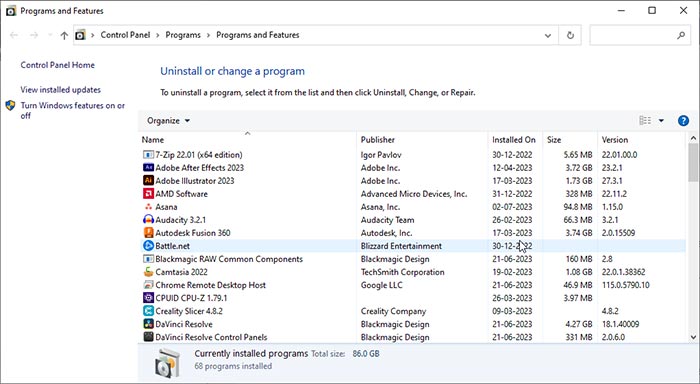Image resolution: width=700 pixels, height=384 pixels.
Task: Click the scrollbar up arrow
Action: (x=693, y=138)
